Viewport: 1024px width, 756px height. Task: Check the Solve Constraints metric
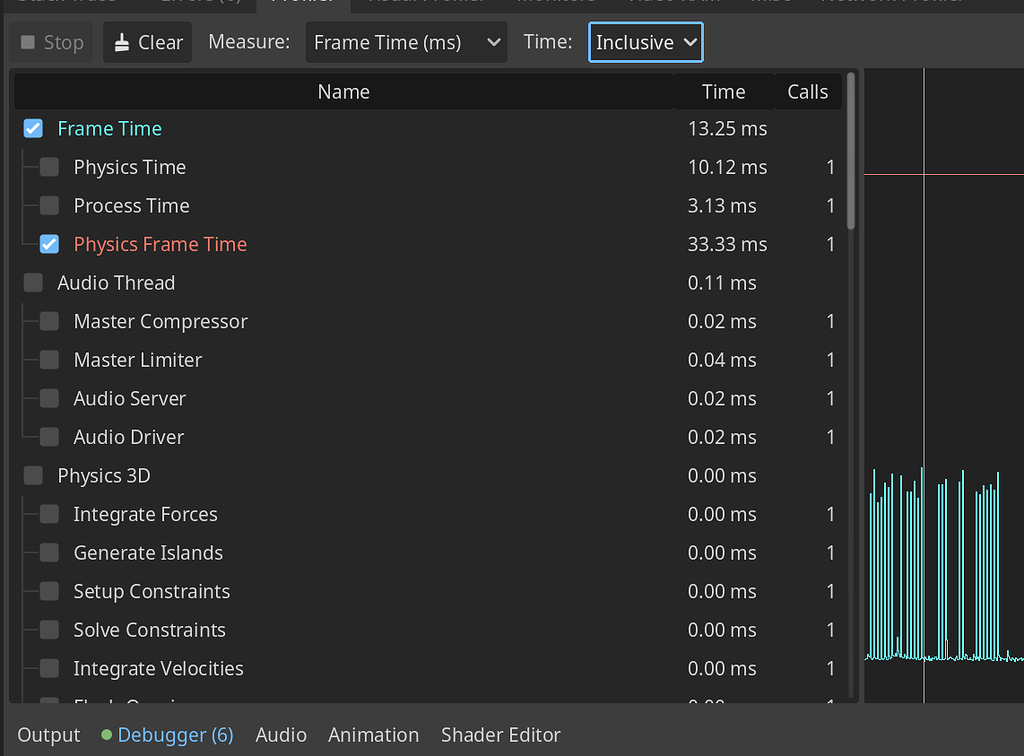tap(48, 630)
